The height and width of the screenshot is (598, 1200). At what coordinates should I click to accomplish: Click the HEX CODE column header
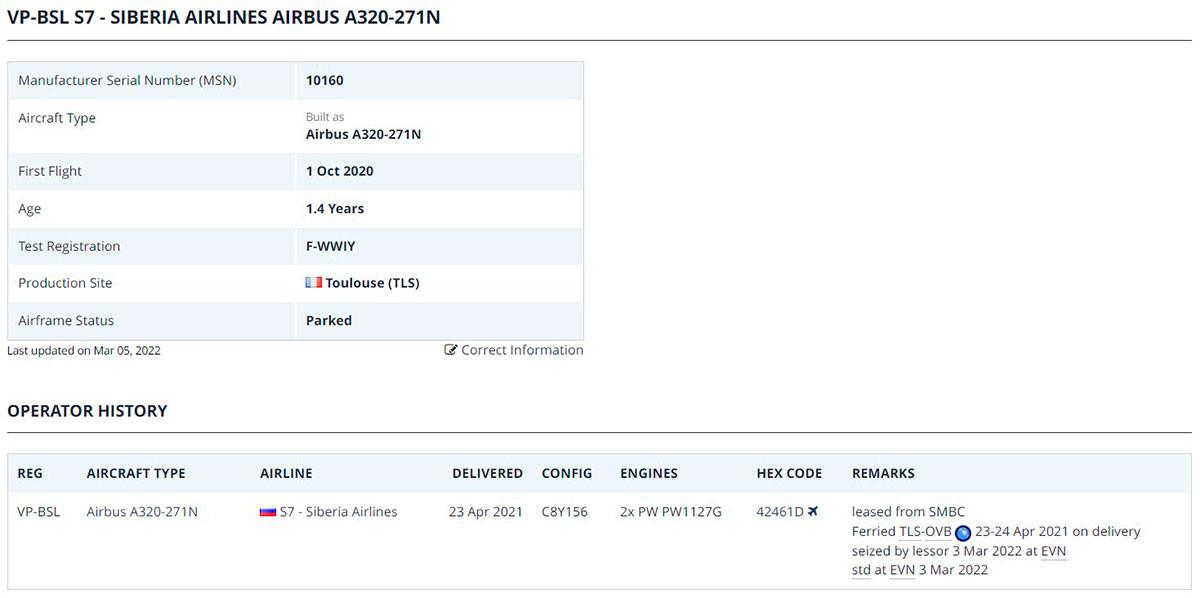point(789,473)
